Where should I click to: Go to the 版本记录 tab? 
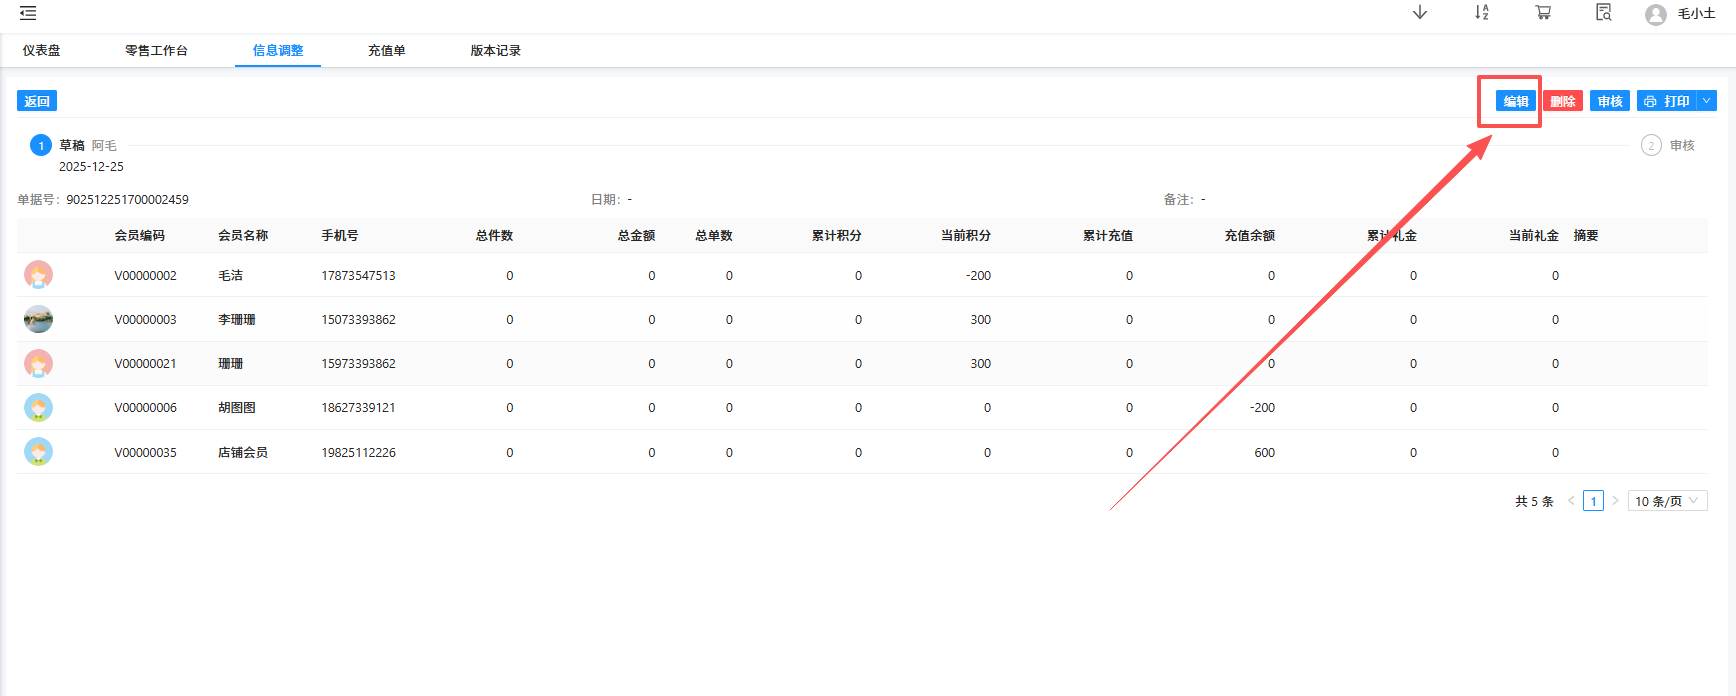tap(495, 50)
